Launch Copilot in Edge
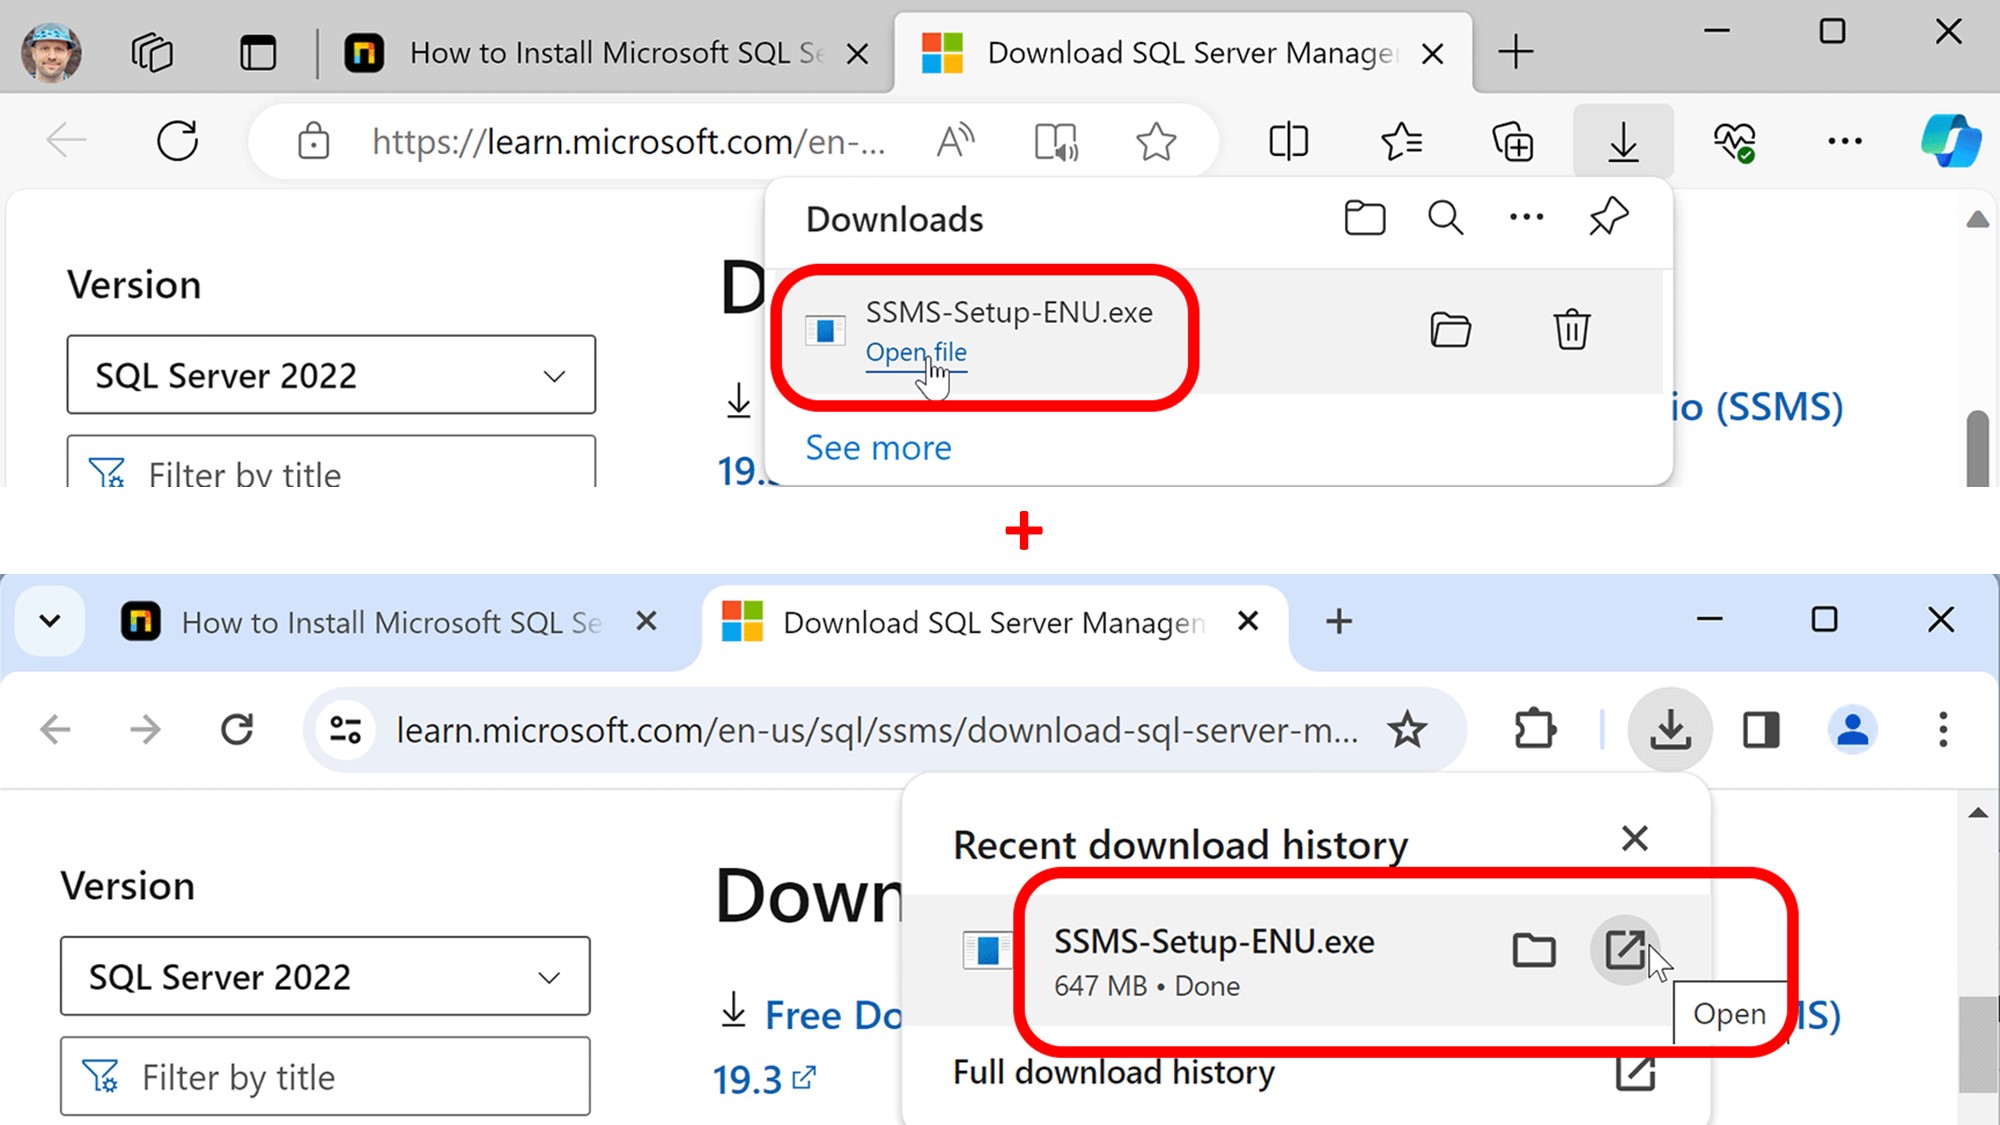Viewport: 2000px width, 1125px height. tap(1951, 141)
